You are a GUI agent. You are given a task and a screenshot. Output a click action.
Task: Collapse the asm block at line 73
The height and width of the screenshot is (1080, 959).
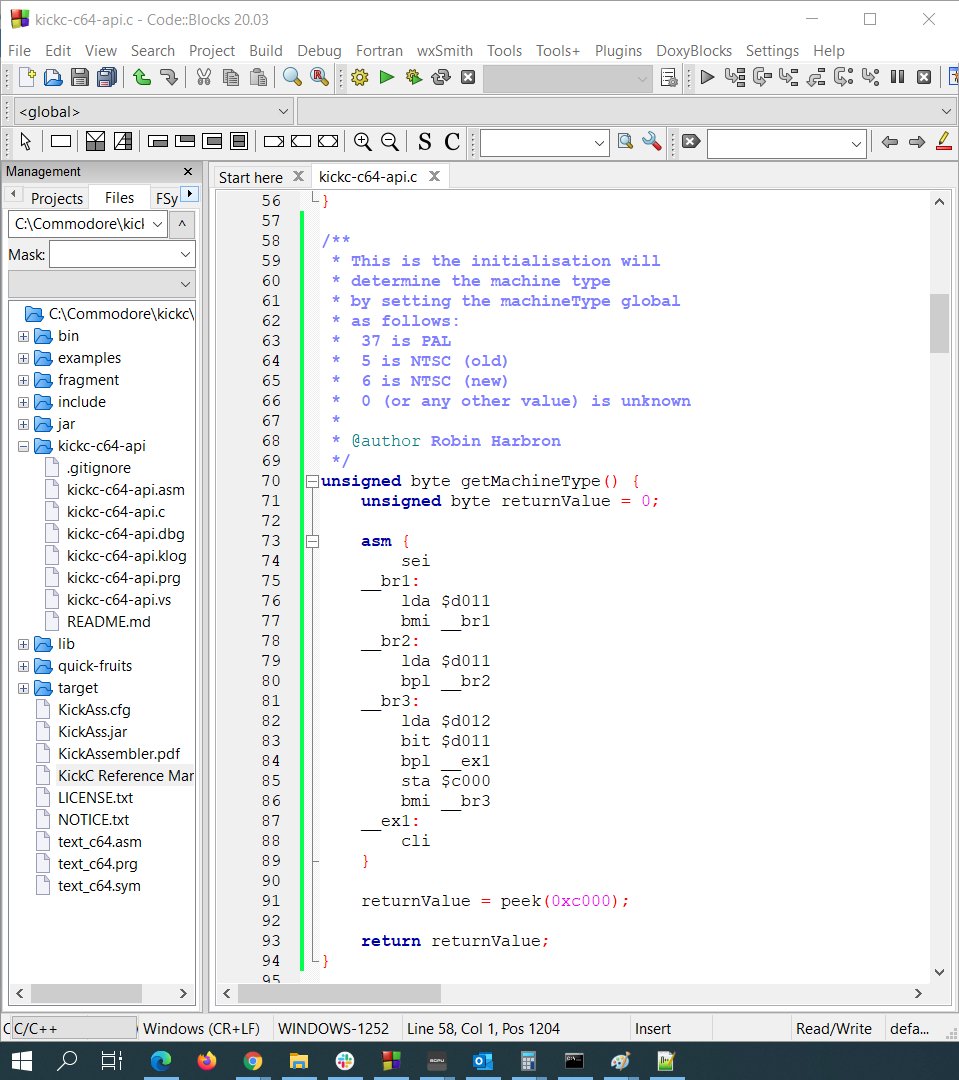tap(312, 540)
